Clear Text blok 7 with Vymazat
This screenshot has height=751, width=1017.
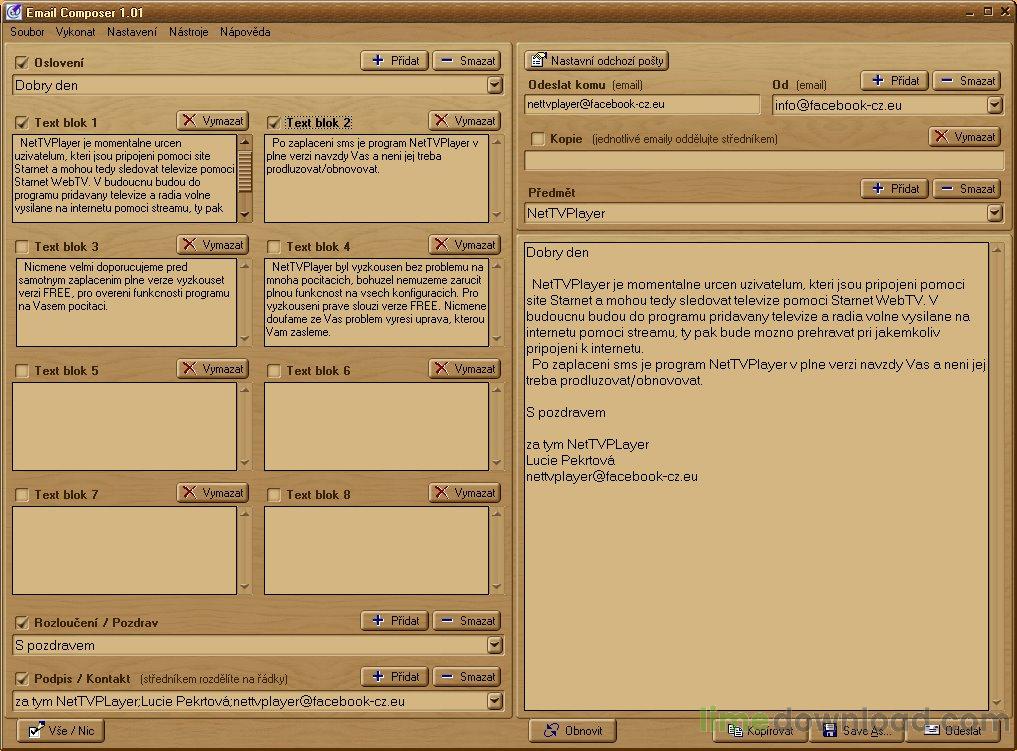[213, 492]
